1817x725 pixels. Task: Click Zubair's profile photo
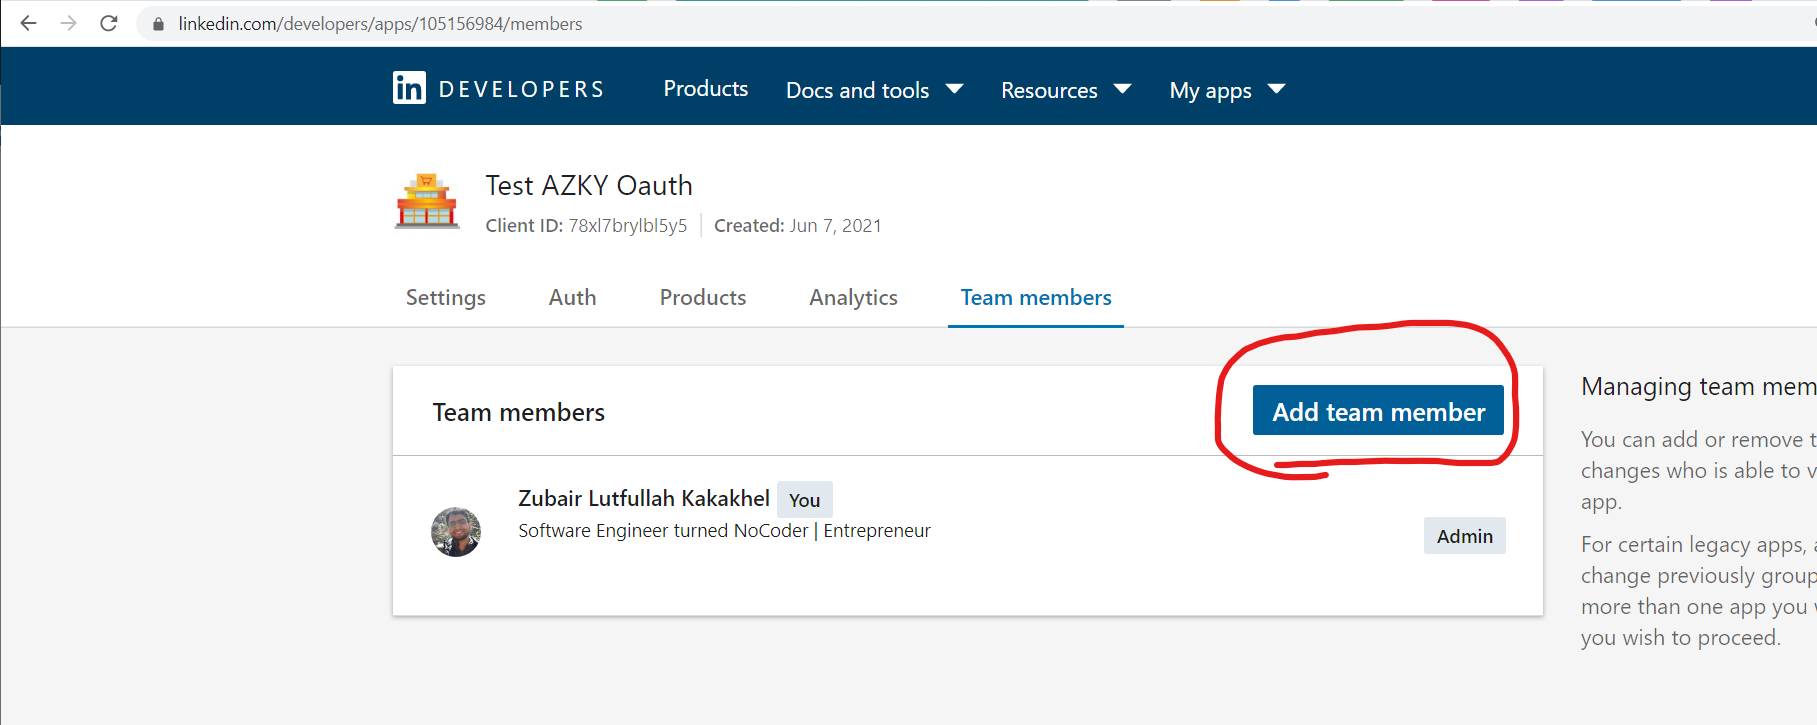456,531
